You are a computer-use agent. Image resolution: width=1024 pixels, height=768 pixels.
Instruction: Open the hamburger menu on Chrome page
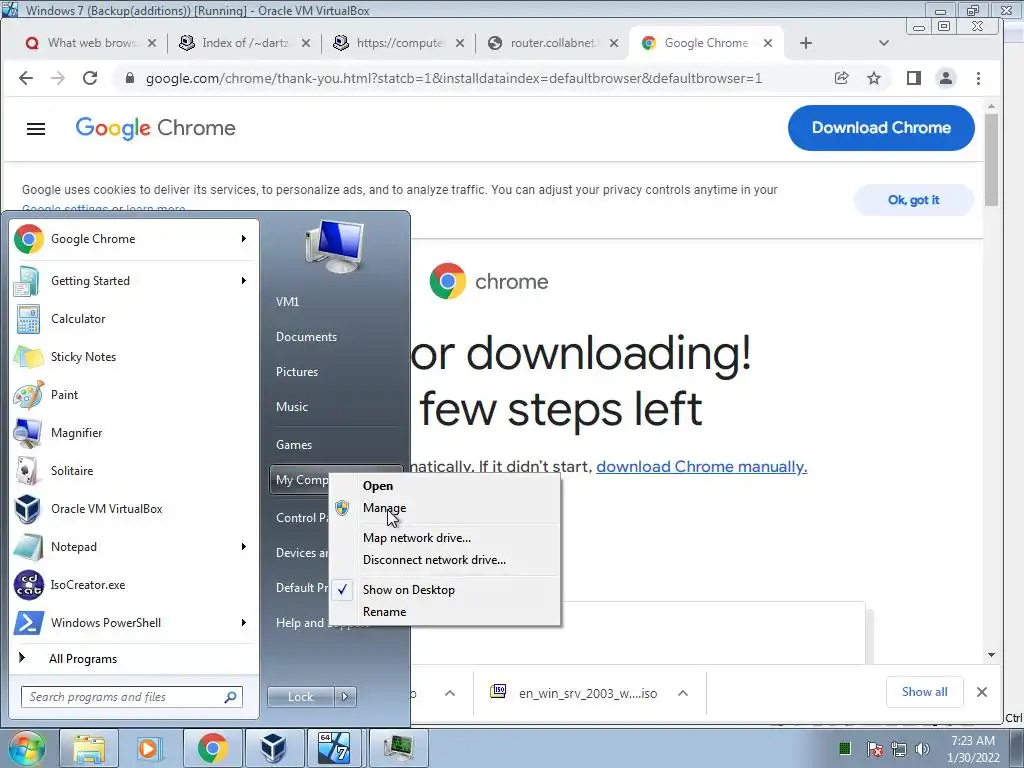pos(36,129)
